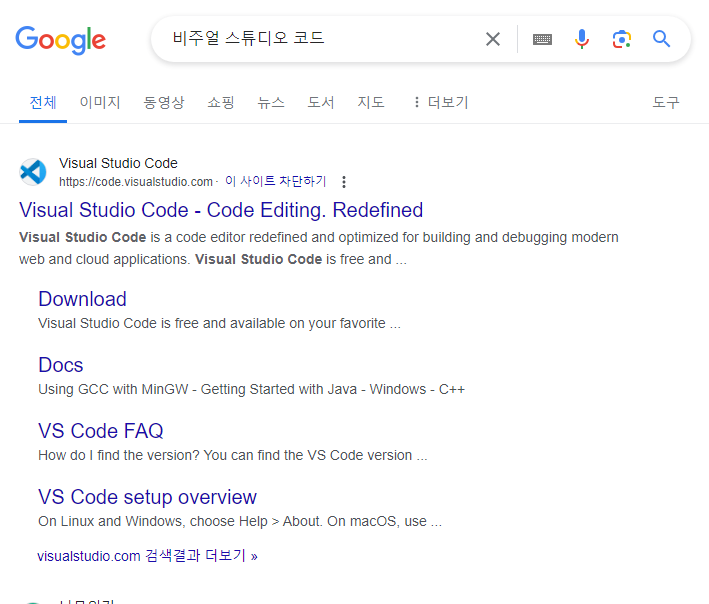Click visualstudio.com 검색결과 더보기 link

click(x=147, y=556)
